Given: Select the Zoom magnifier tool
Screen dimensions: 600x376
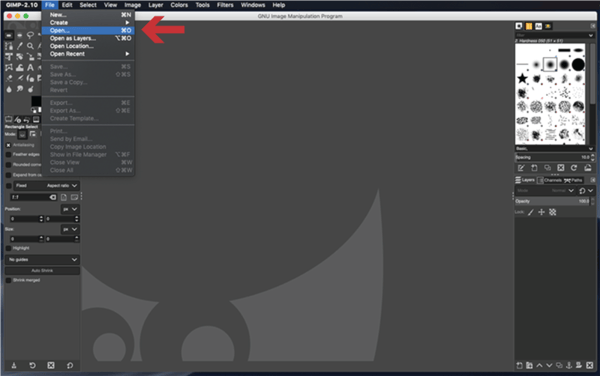Looking at the screenshot, I should (x=30, y=46).
